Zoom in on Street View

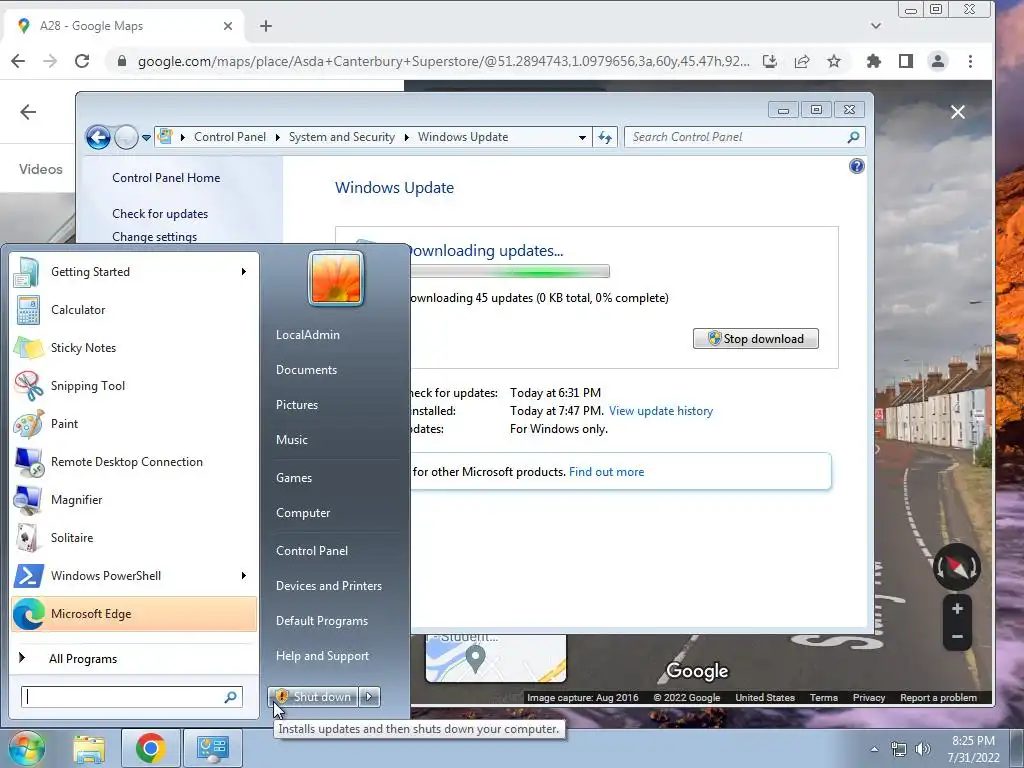(x=957, y=609)
